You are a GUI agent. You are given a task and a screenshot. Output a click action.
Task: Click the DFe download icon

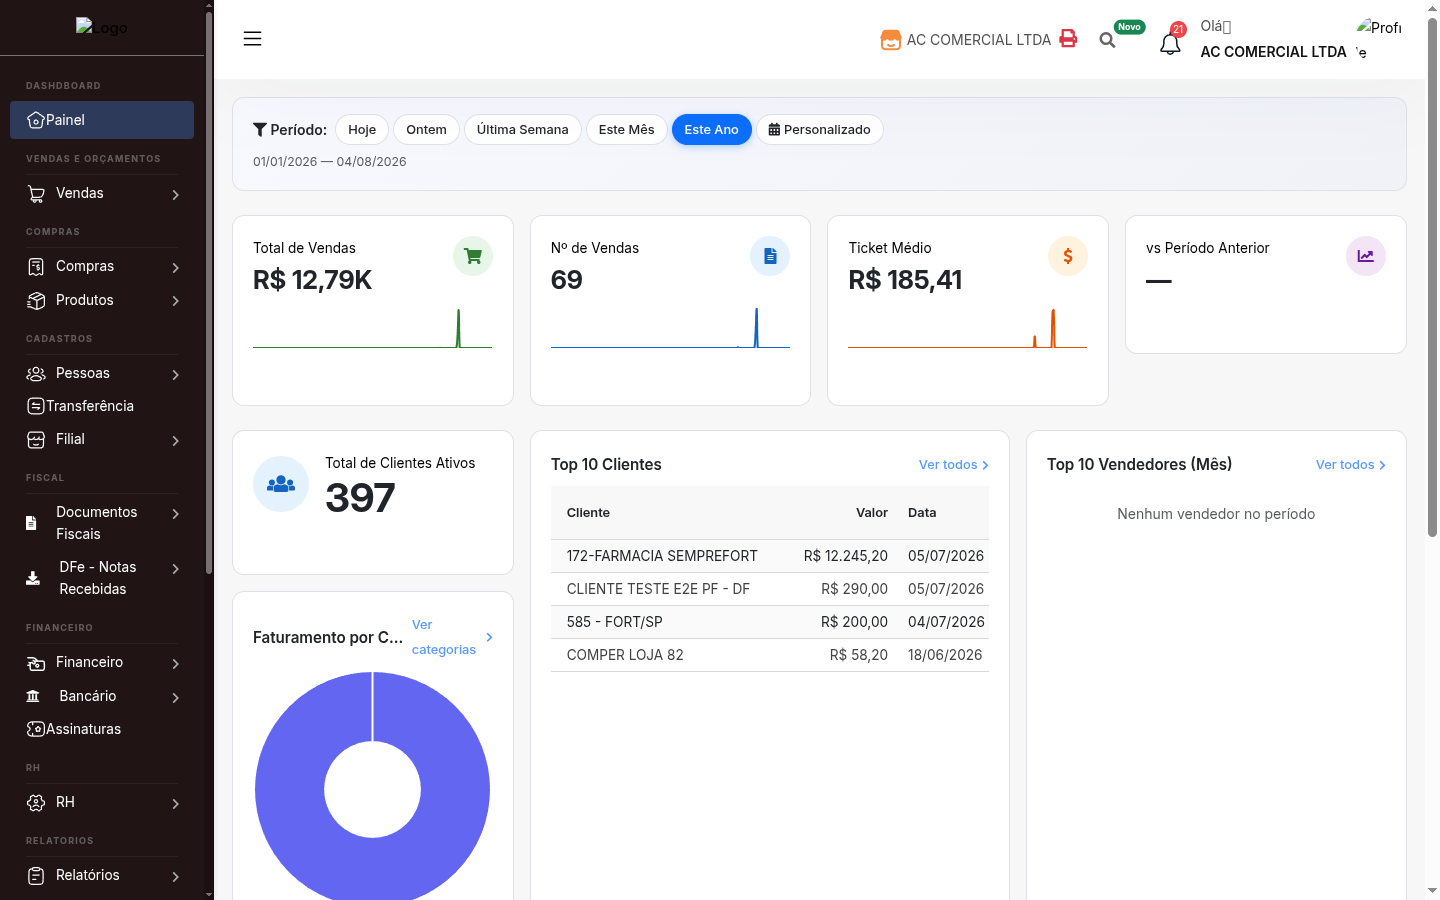33,578
